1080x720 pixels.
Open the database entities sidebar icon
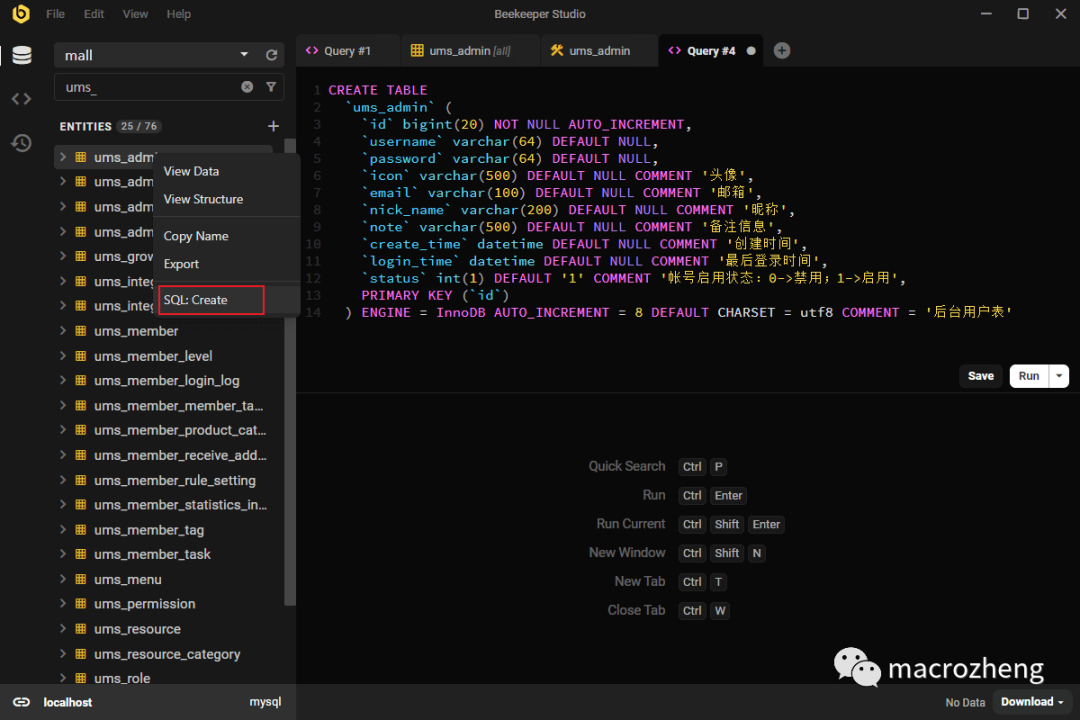click(21, 56)
